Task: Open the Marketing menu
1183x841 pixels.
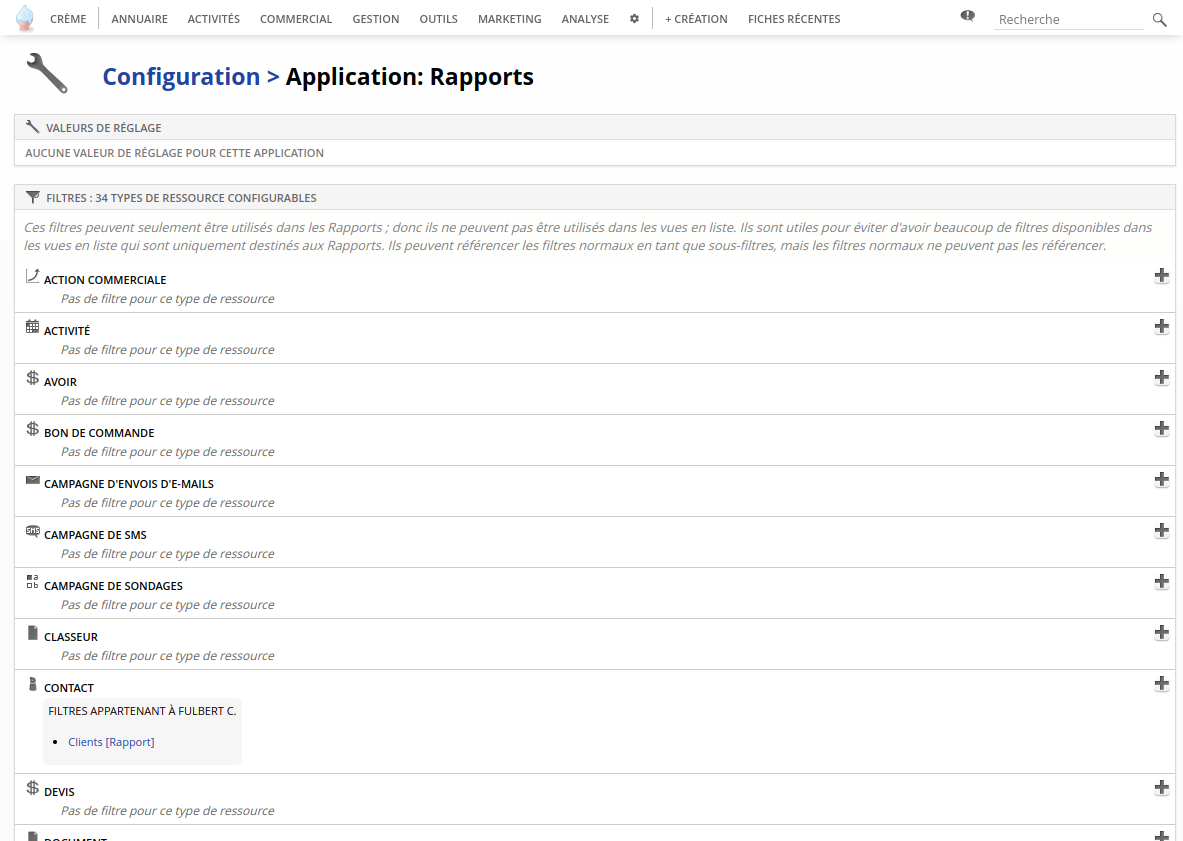Action: [509, 19]
